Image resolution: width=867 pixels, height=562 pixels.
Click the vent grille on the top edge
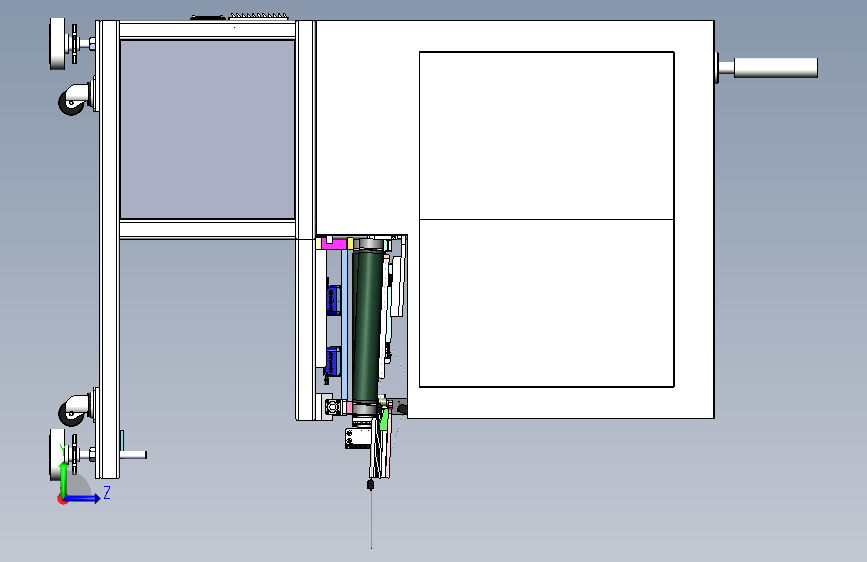(x=258, y=16)
